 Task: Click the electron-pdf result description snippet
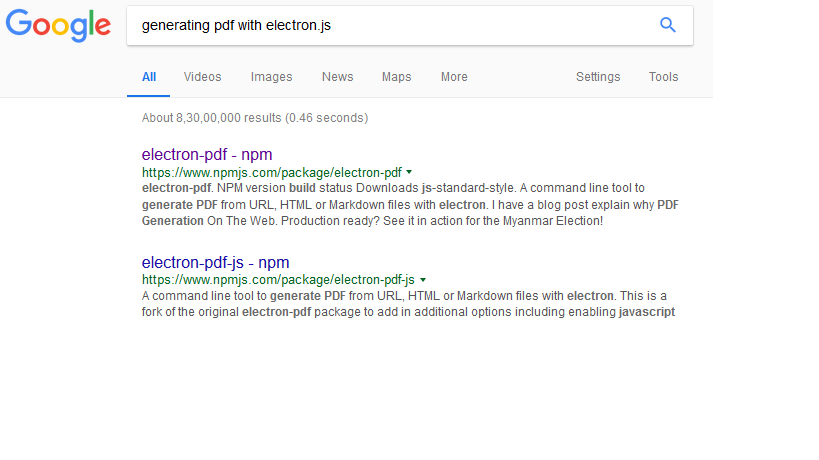point(410,204)
